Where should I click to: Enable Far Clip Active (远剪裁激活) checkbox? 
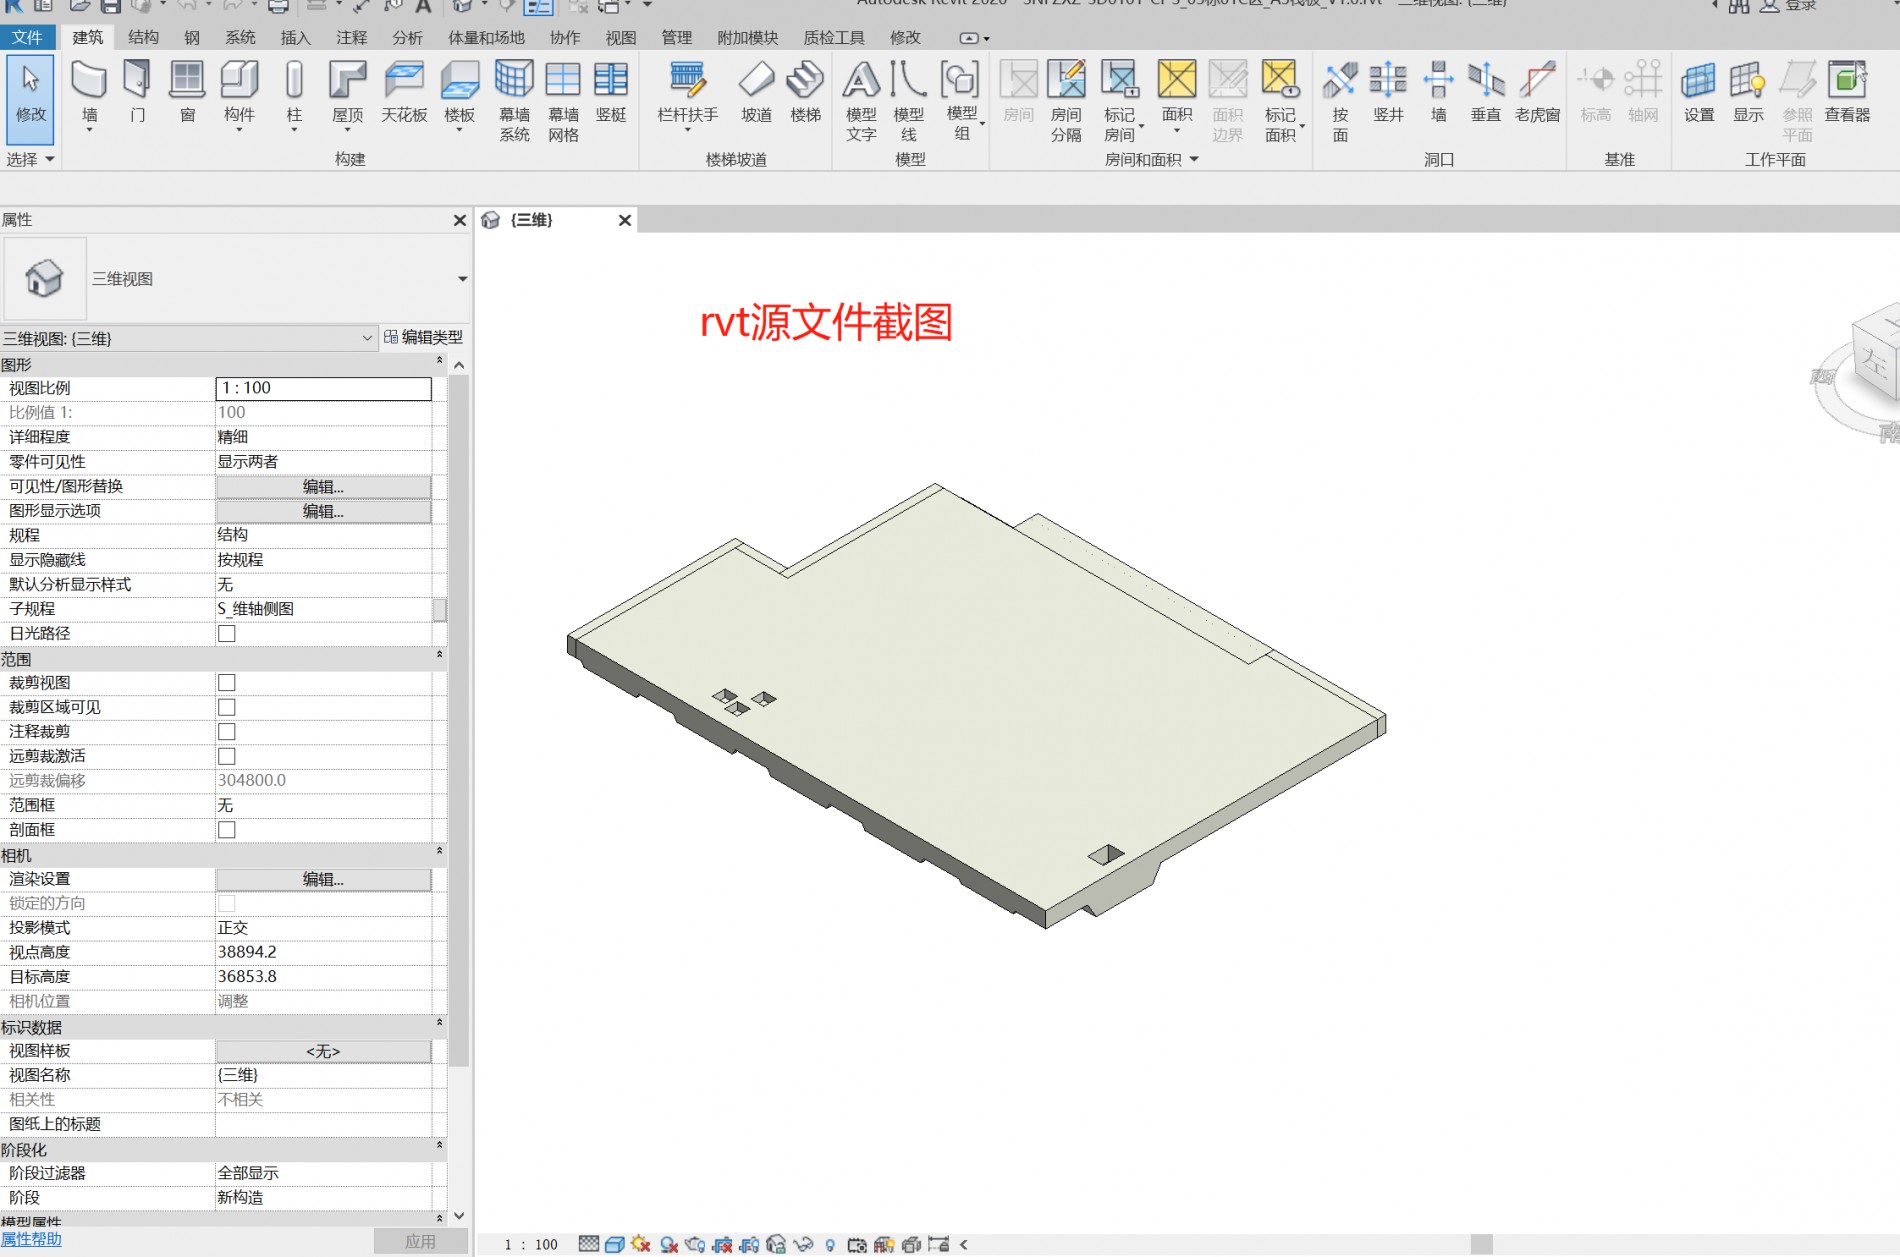pos(227,756)
